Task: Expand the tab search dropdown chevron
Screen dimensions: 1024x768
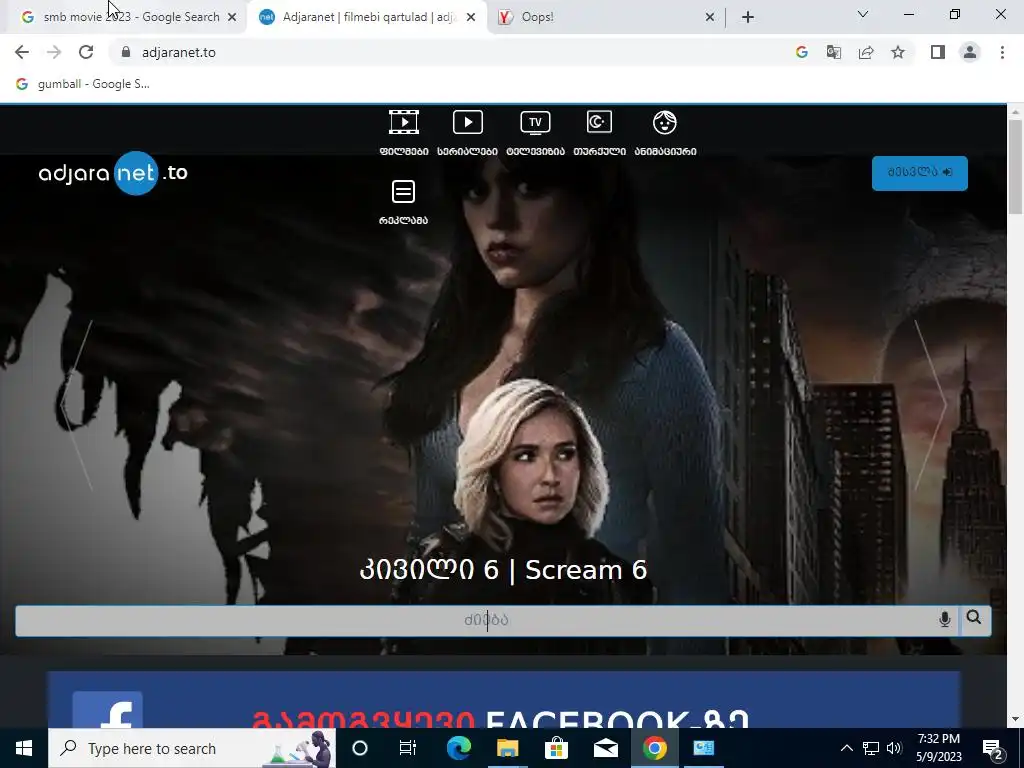Action: click(863, 14)
